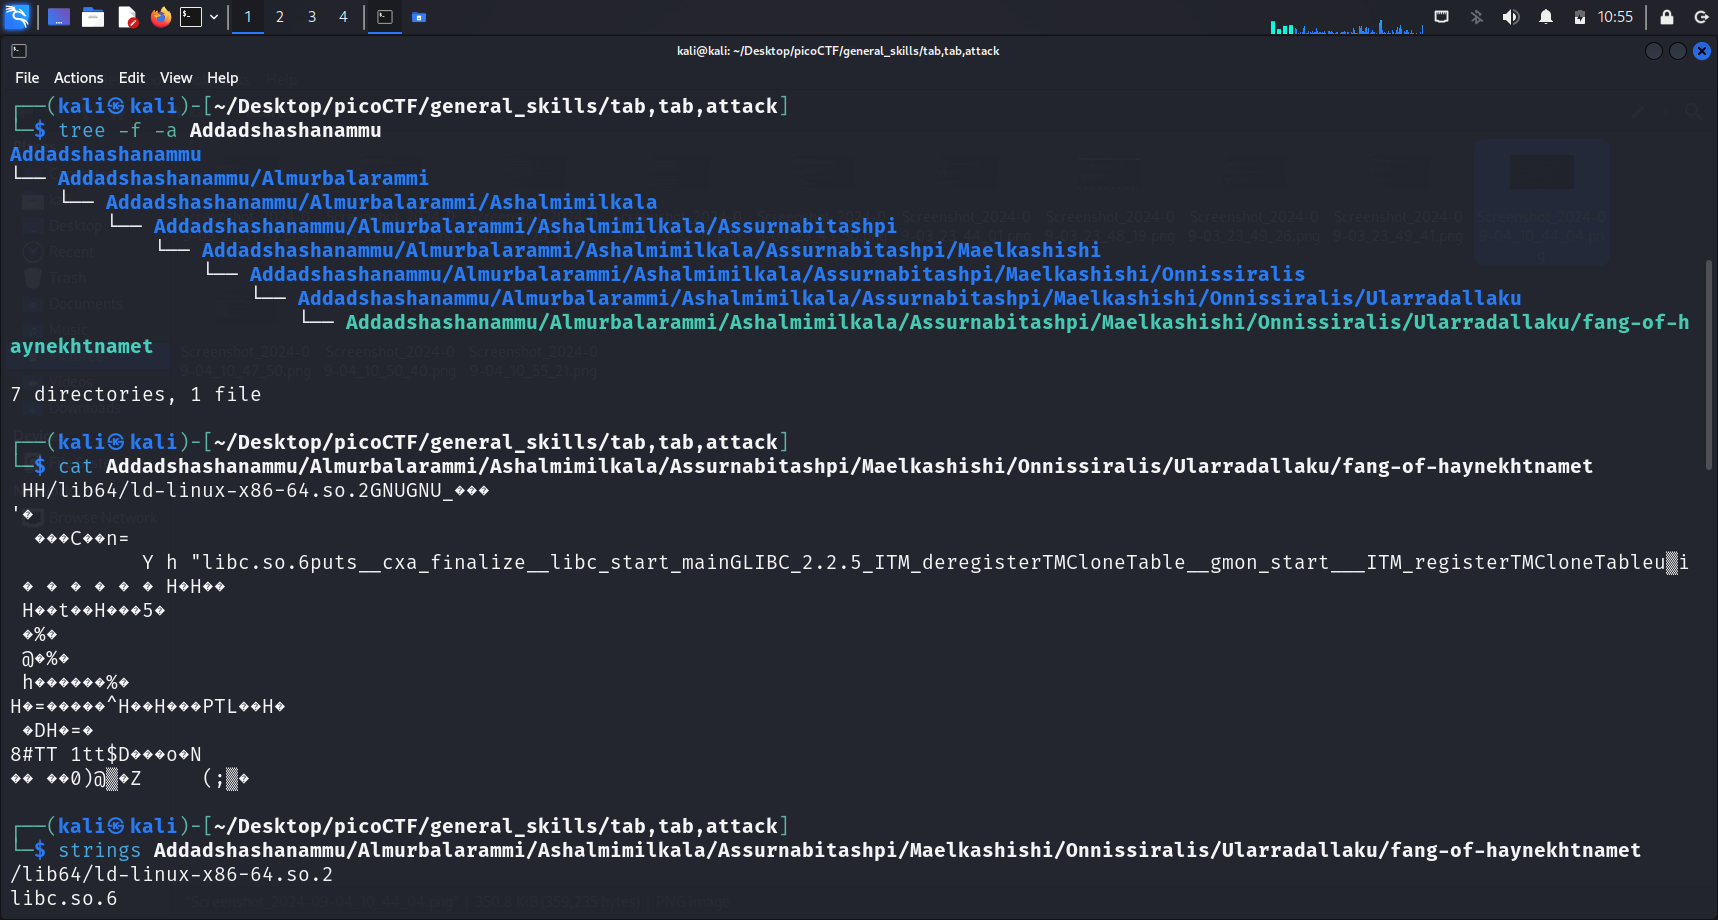Open a new terminal from the panel launcher
This screenshot has height=920, width=1718.
click(x=191, y=17)
